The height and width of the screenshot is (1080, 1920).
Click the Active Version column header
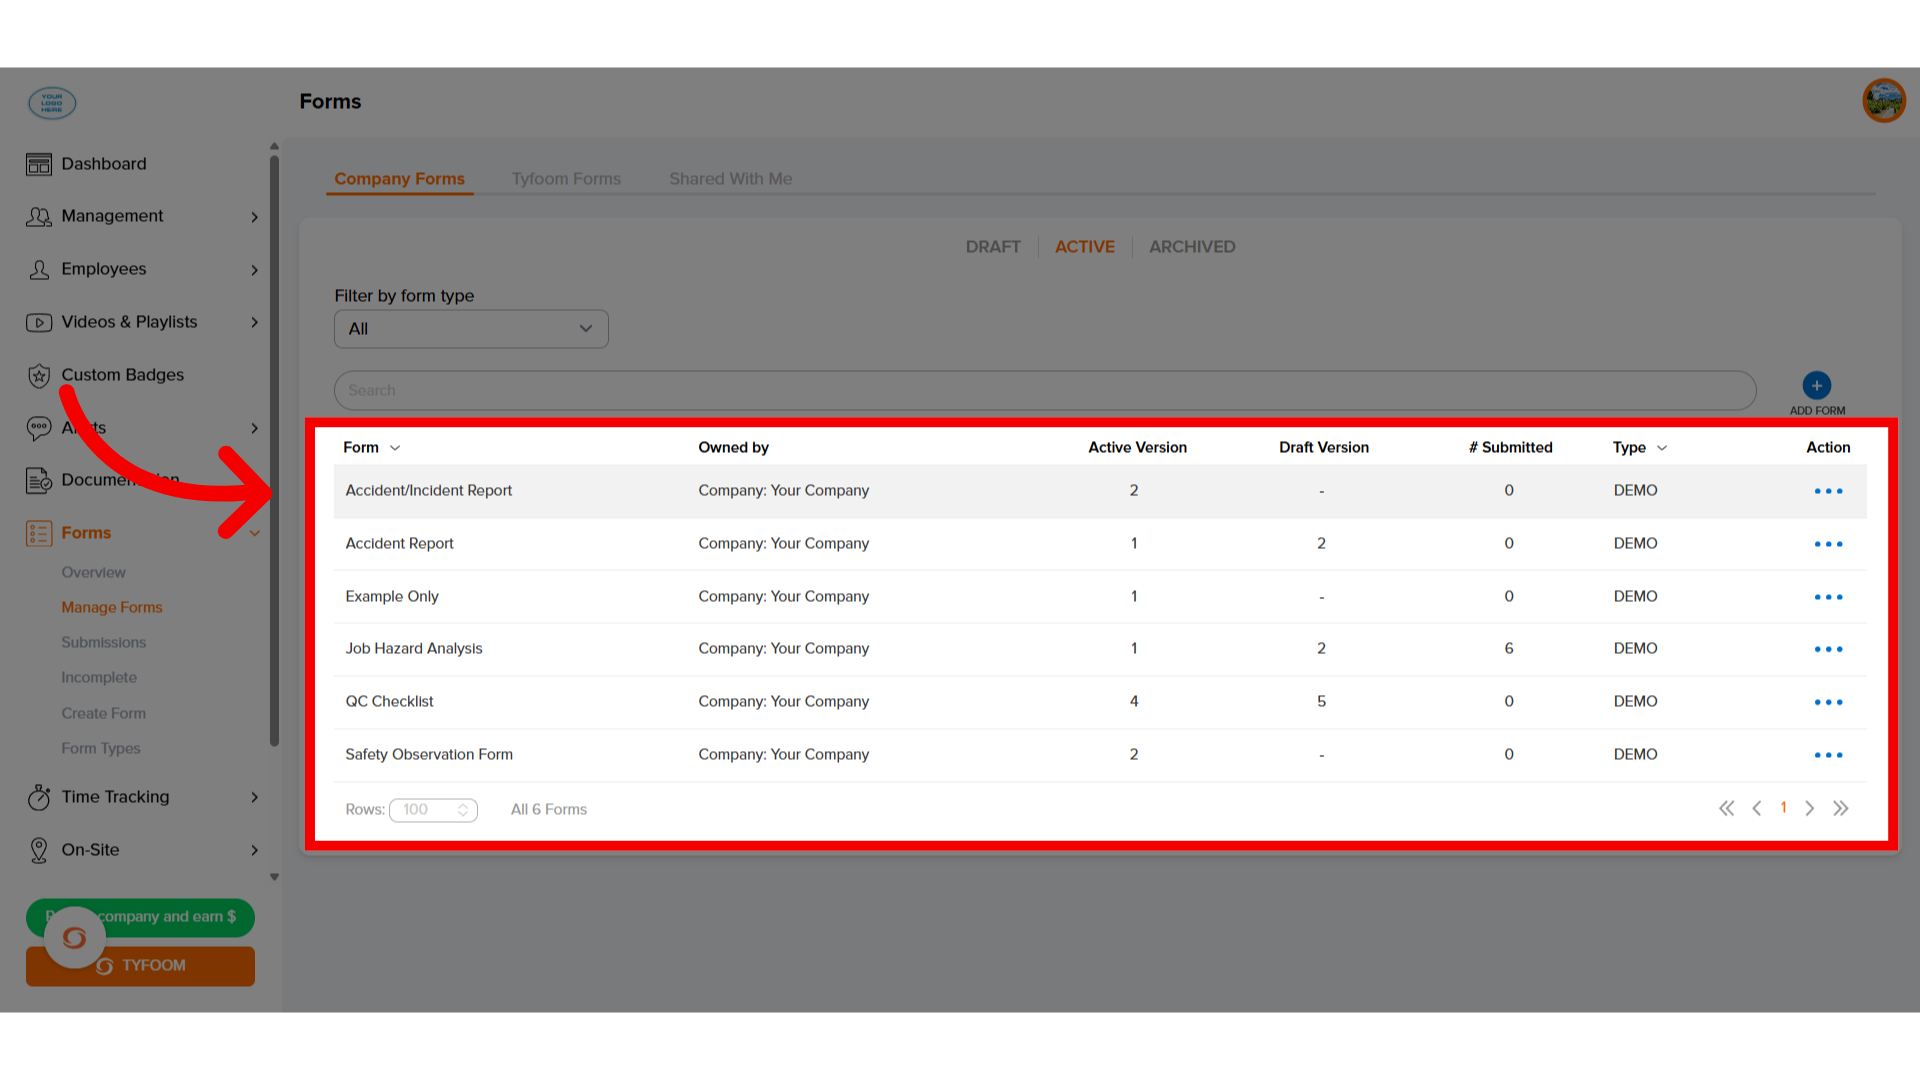[1137, 447]
